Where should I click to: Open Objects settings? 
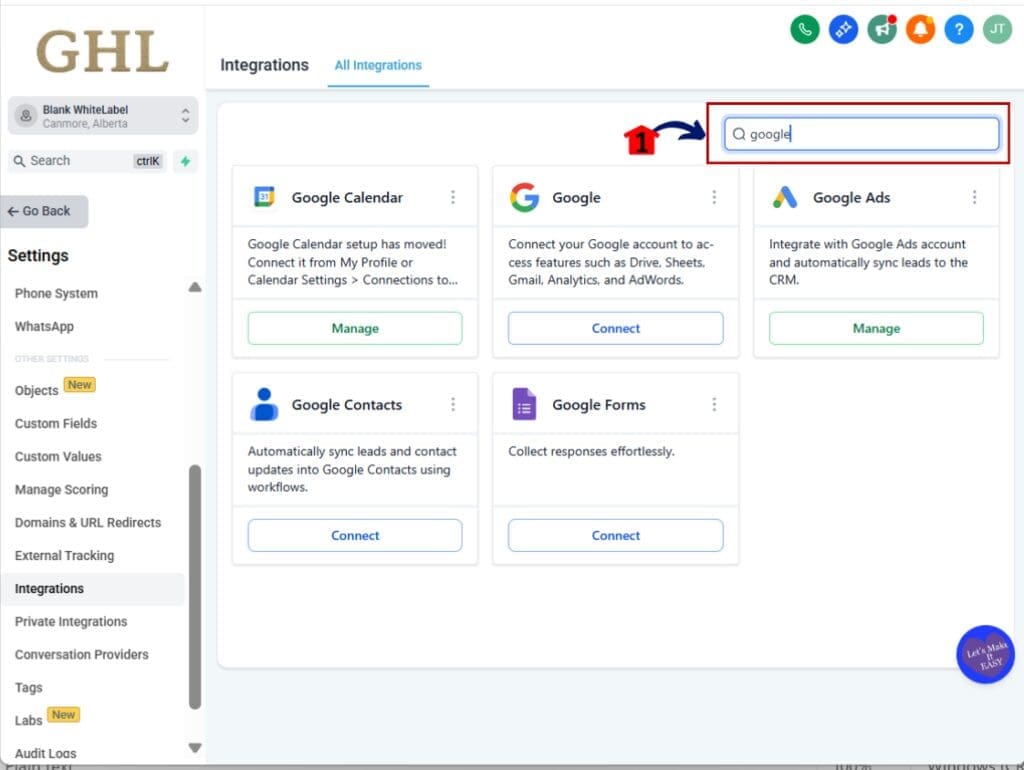point(37,390)
